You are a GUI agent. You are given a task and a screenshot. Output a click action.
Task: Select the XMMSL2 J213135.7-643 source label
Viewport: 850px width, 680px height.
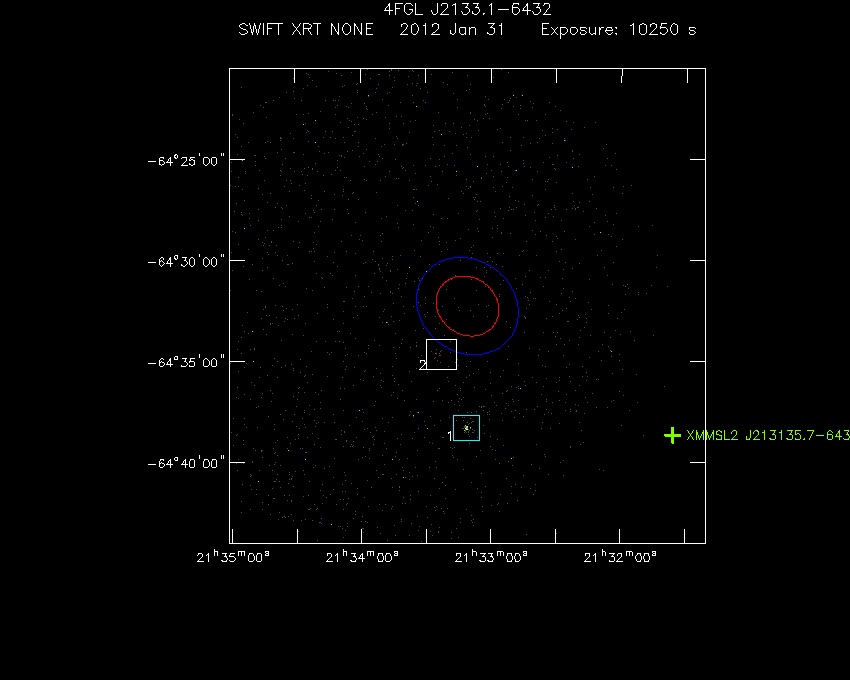768,435
